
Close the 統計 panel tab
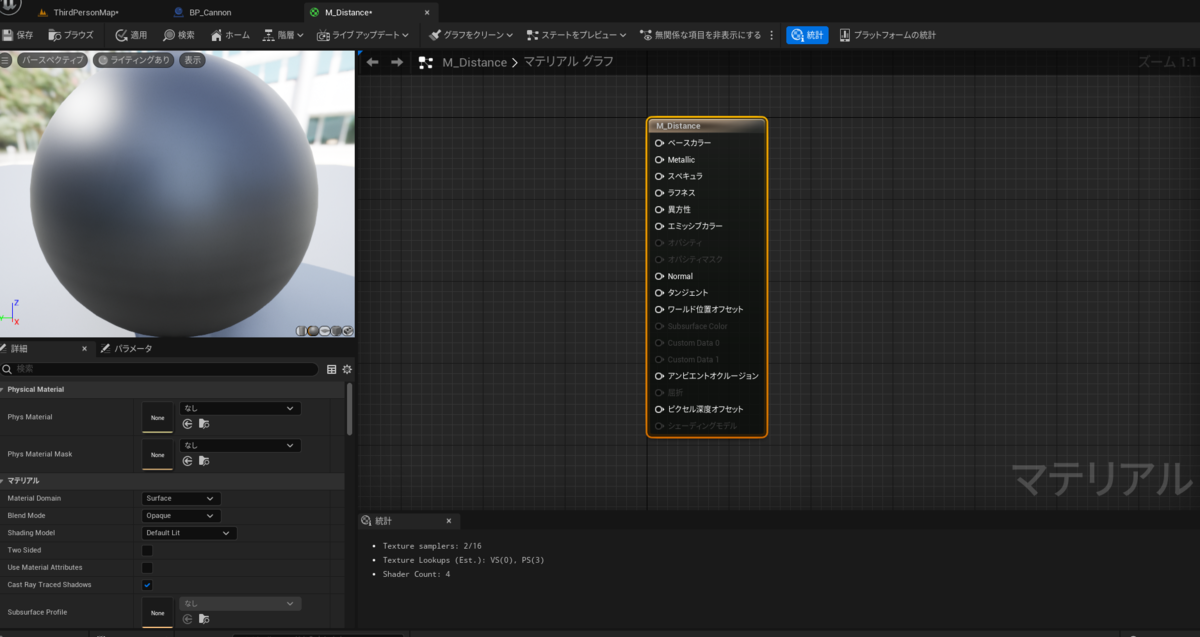pos(448,521)
